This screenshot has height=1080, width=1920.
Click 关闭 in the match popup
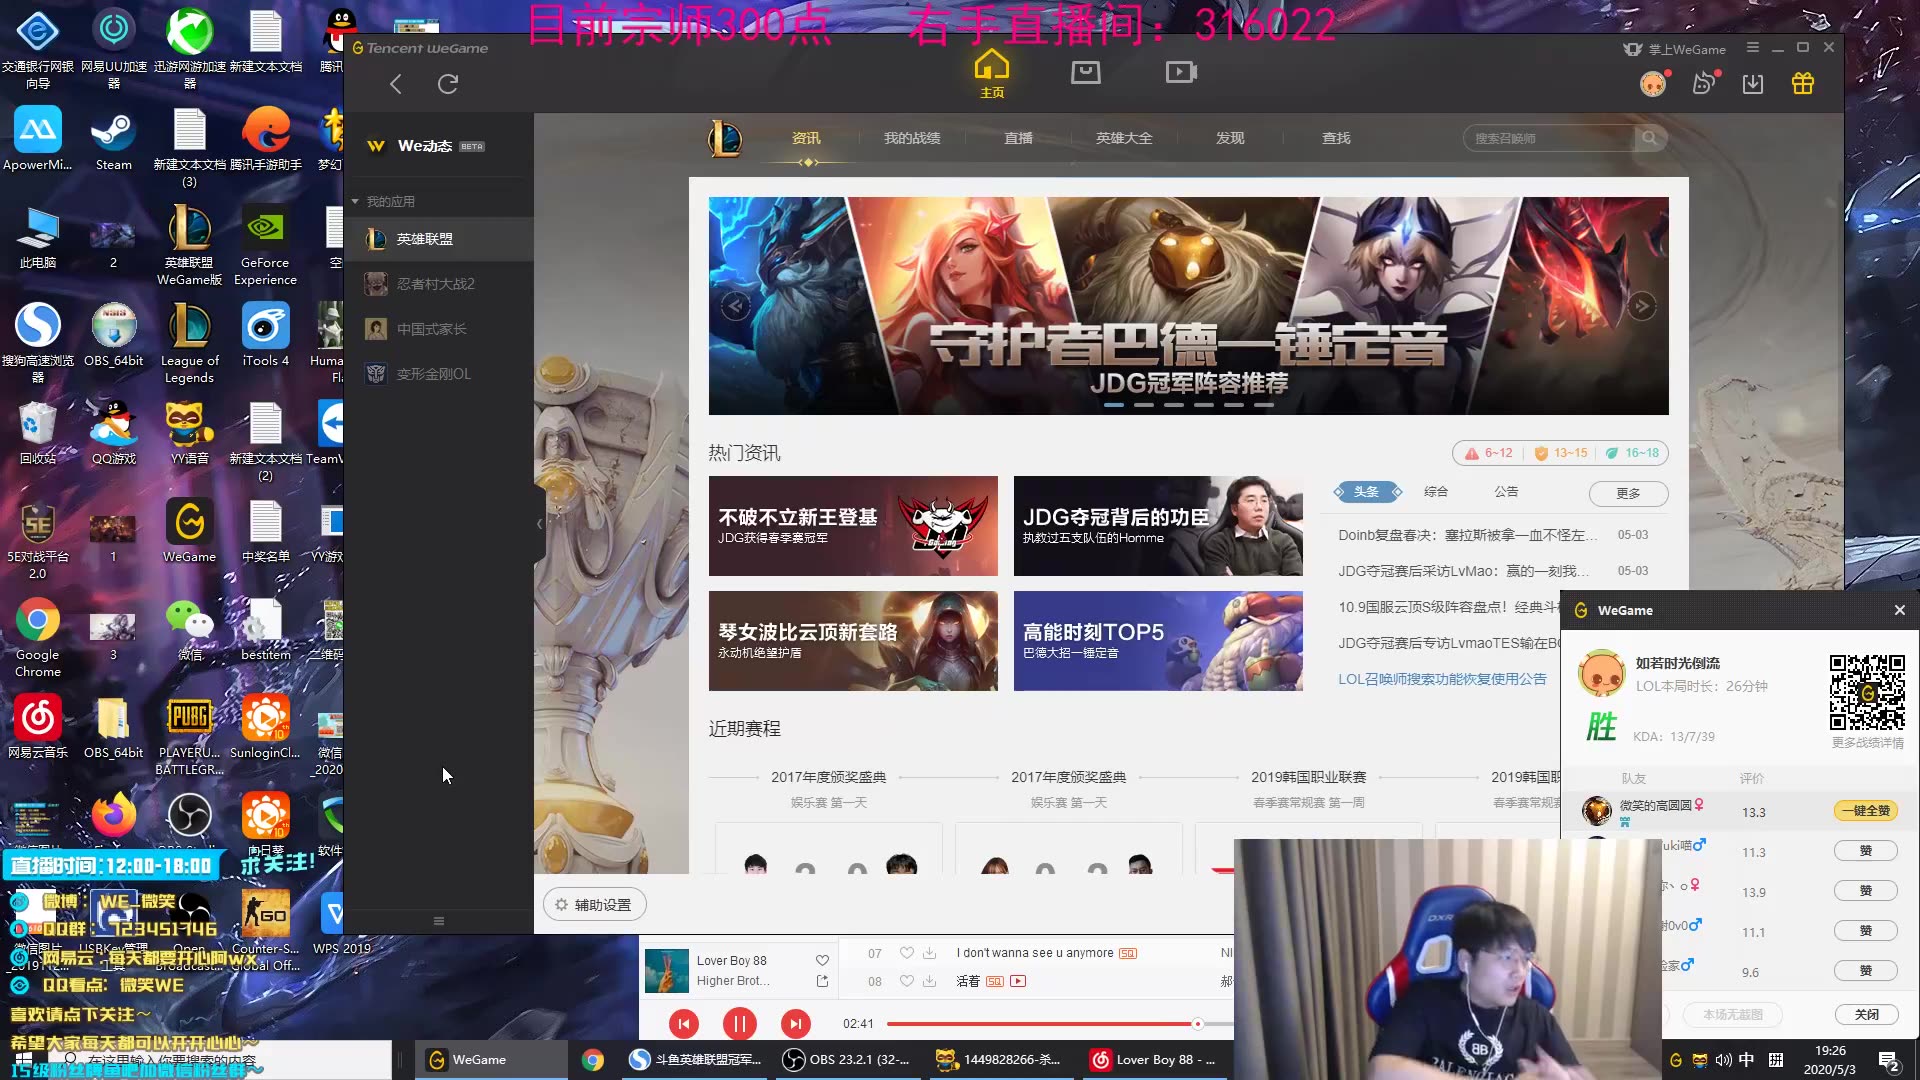pyautogui.click(x=1866, y=1014)
